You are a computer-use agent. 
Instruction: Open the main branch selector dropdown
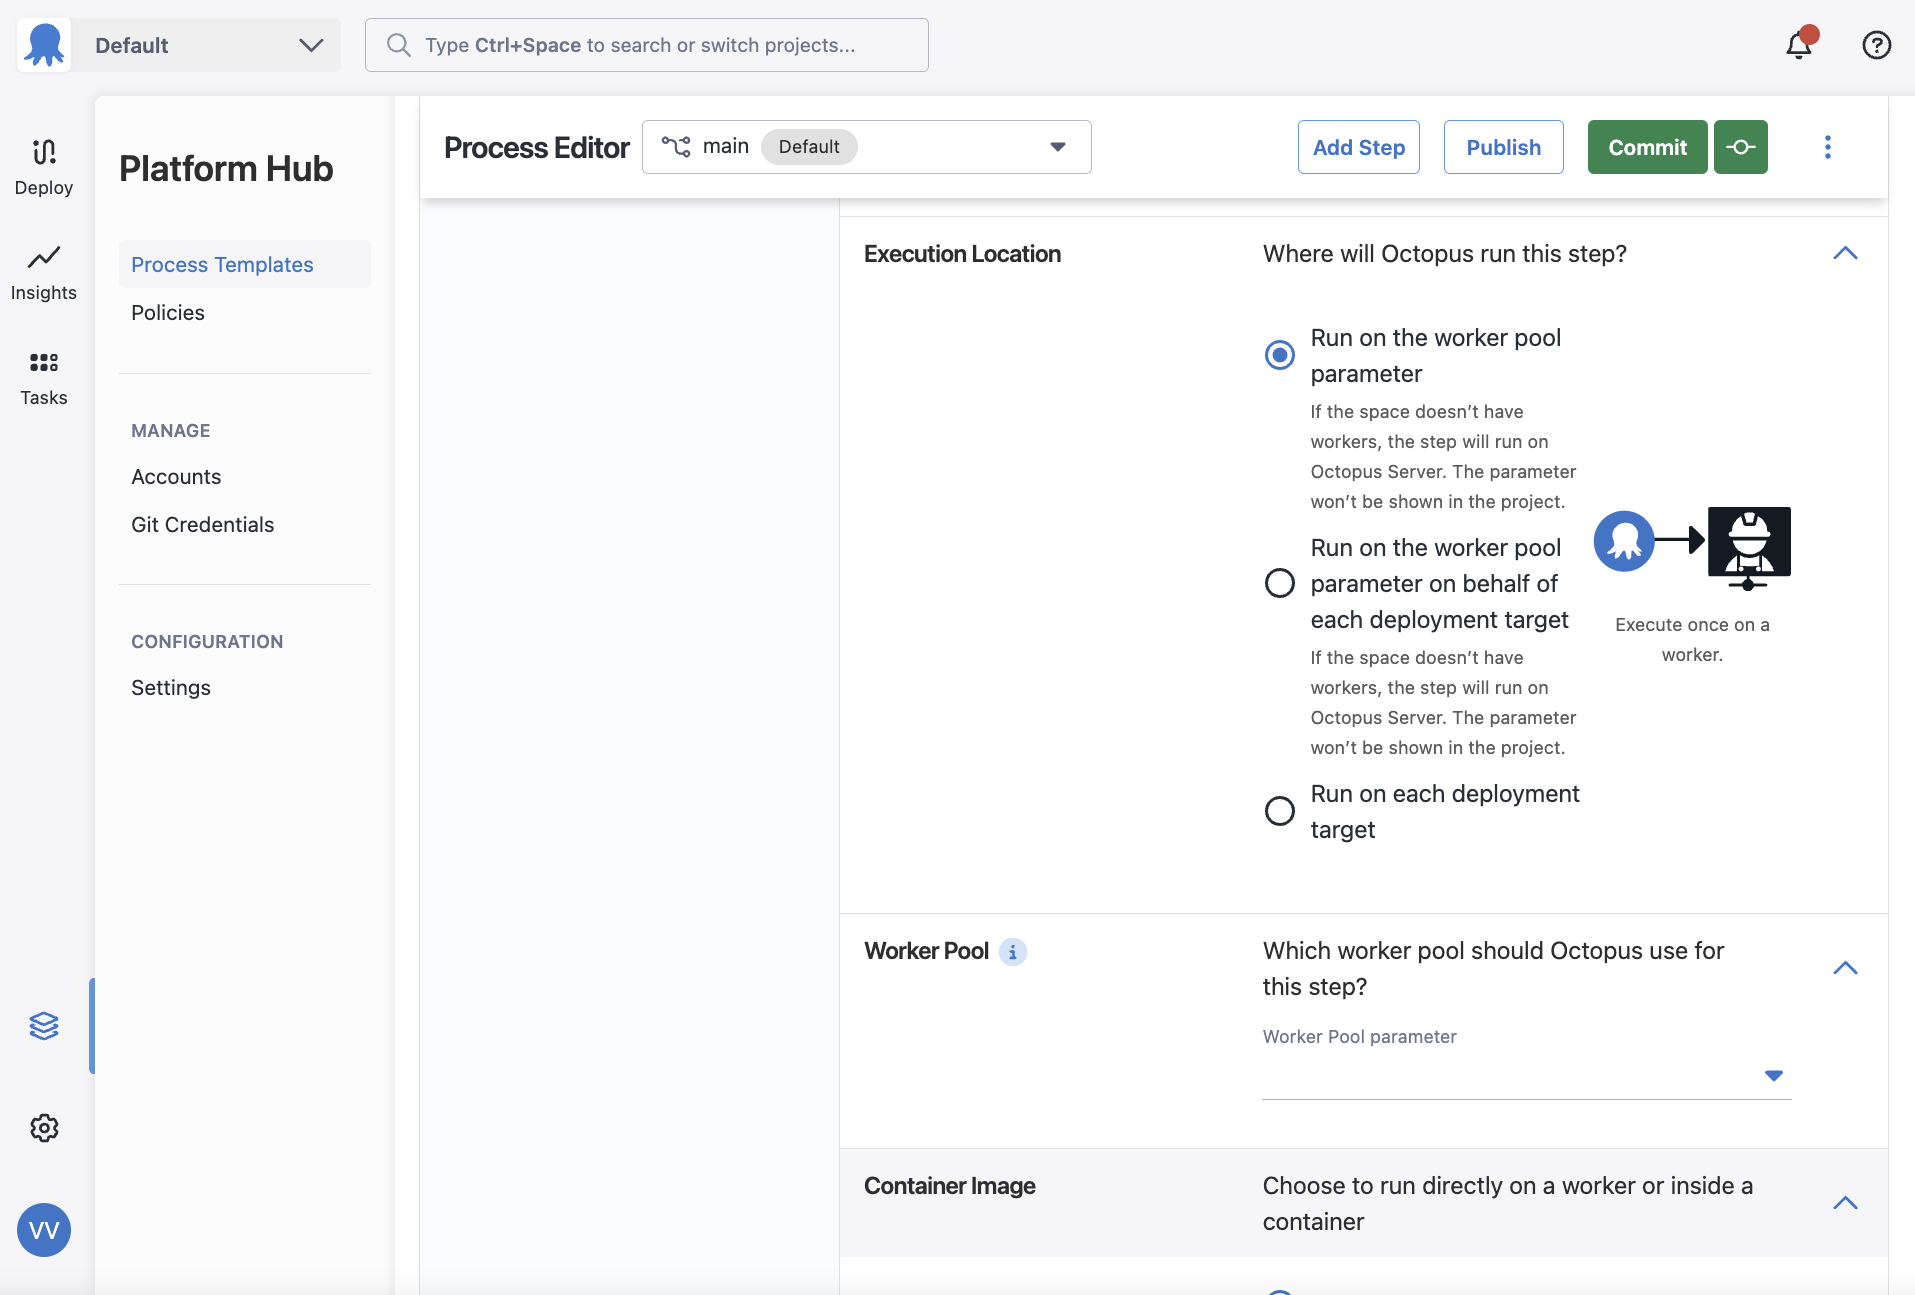click(x=866, y=147)
